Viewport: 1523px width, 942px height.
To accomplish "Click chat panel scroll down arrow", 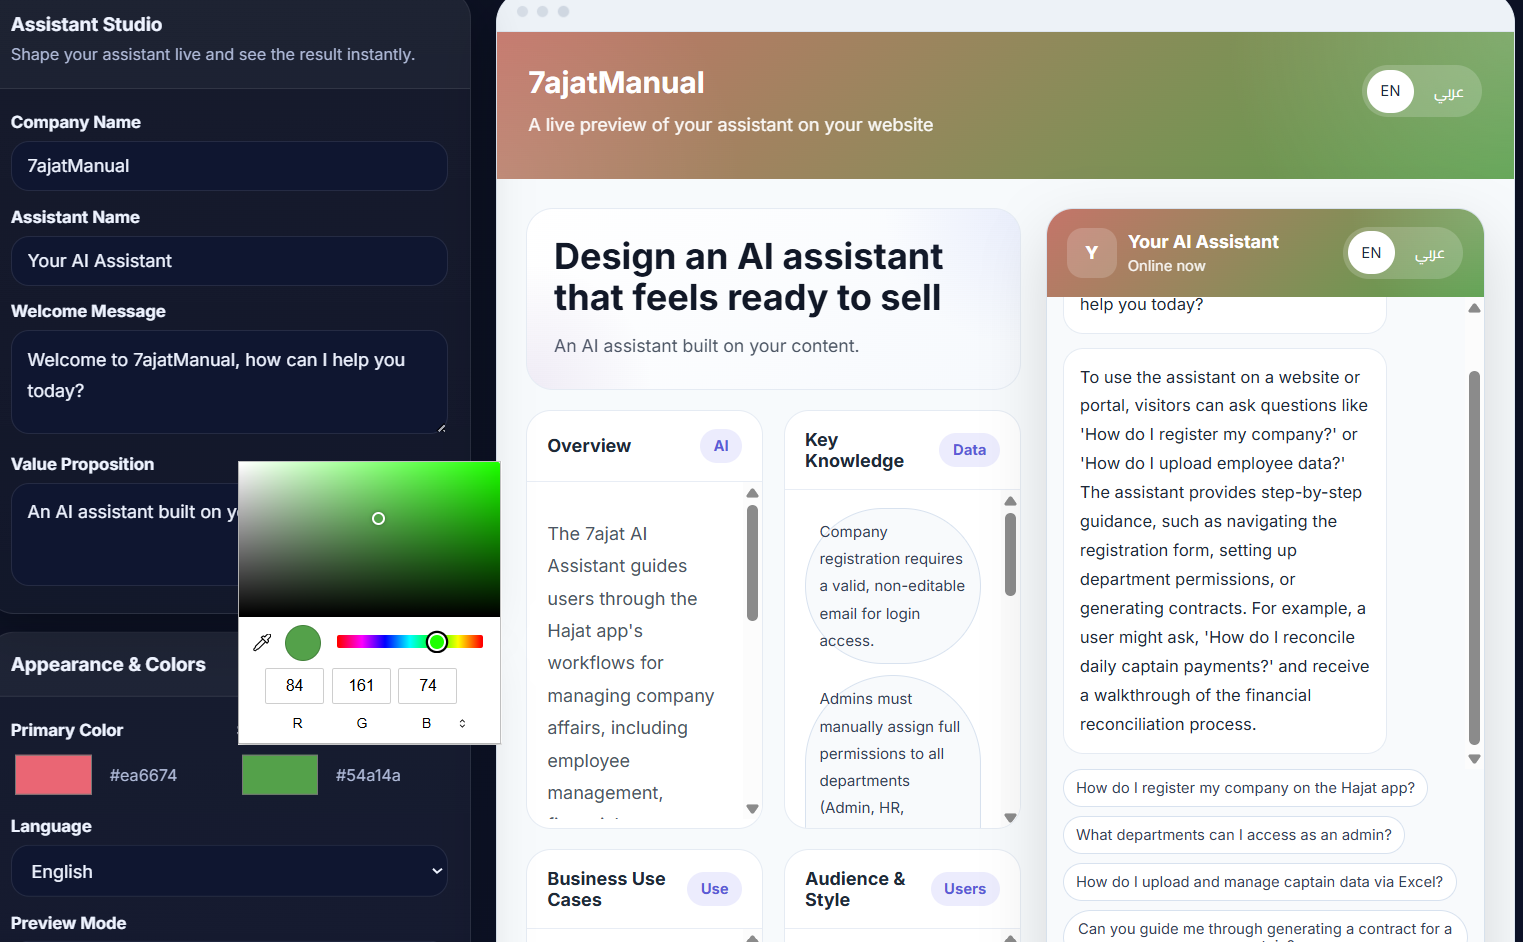I will pos(1474,759).
